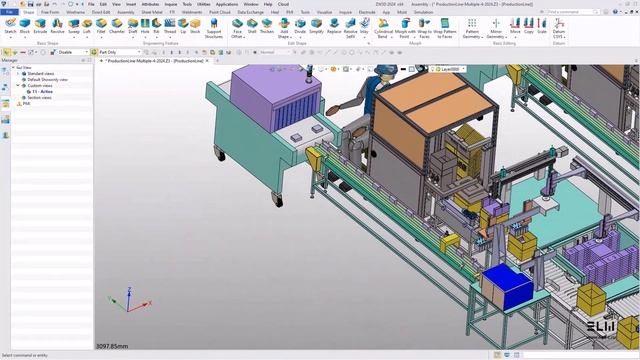Choose the Lip feature tool
The height and width of the screenshot is (360, 640).
(x=183, y=26)
